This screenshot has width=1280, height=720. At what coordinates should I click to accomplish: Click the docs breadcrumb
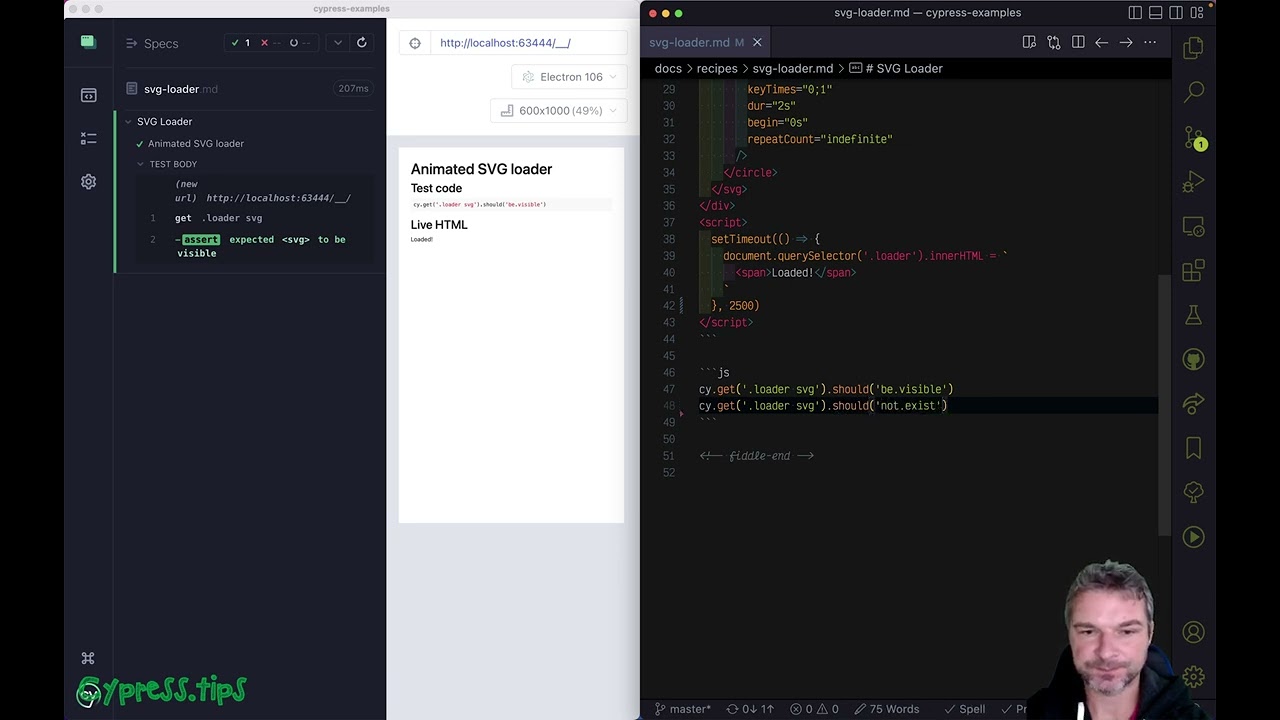point(668,68)
